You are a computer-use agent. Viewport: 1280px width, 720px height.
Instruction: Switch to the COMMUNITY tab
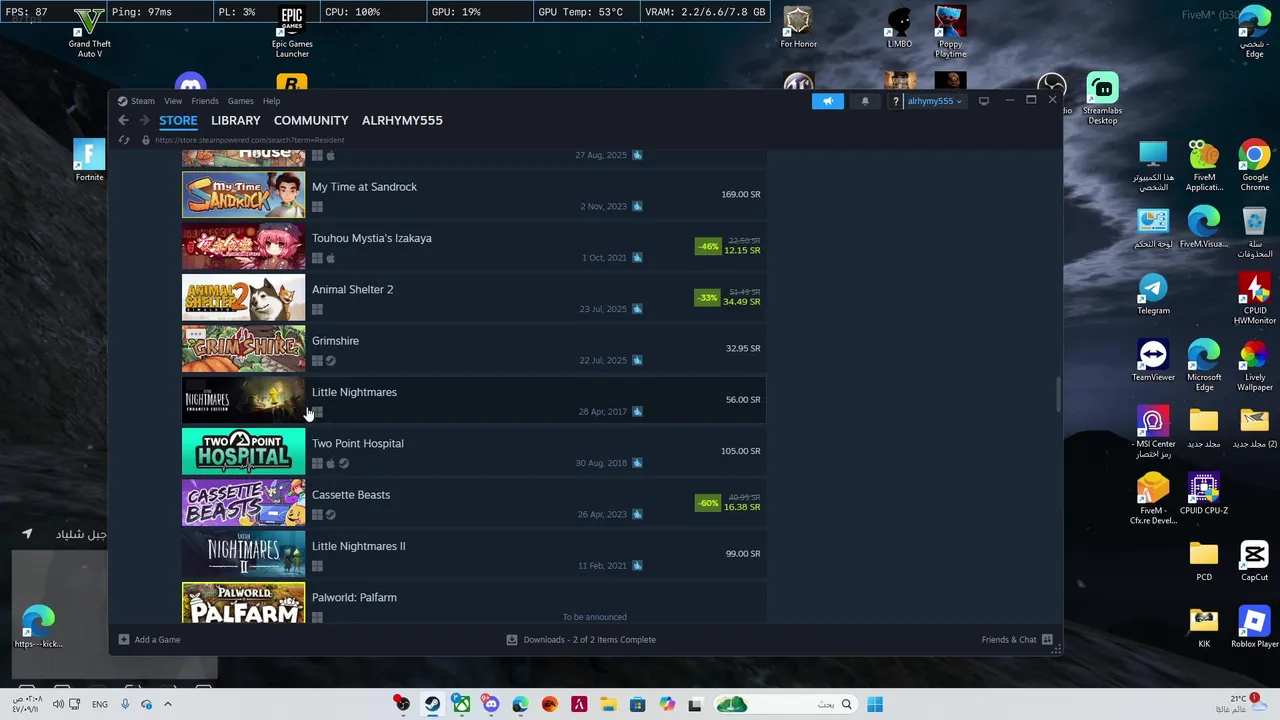point(311,120)
